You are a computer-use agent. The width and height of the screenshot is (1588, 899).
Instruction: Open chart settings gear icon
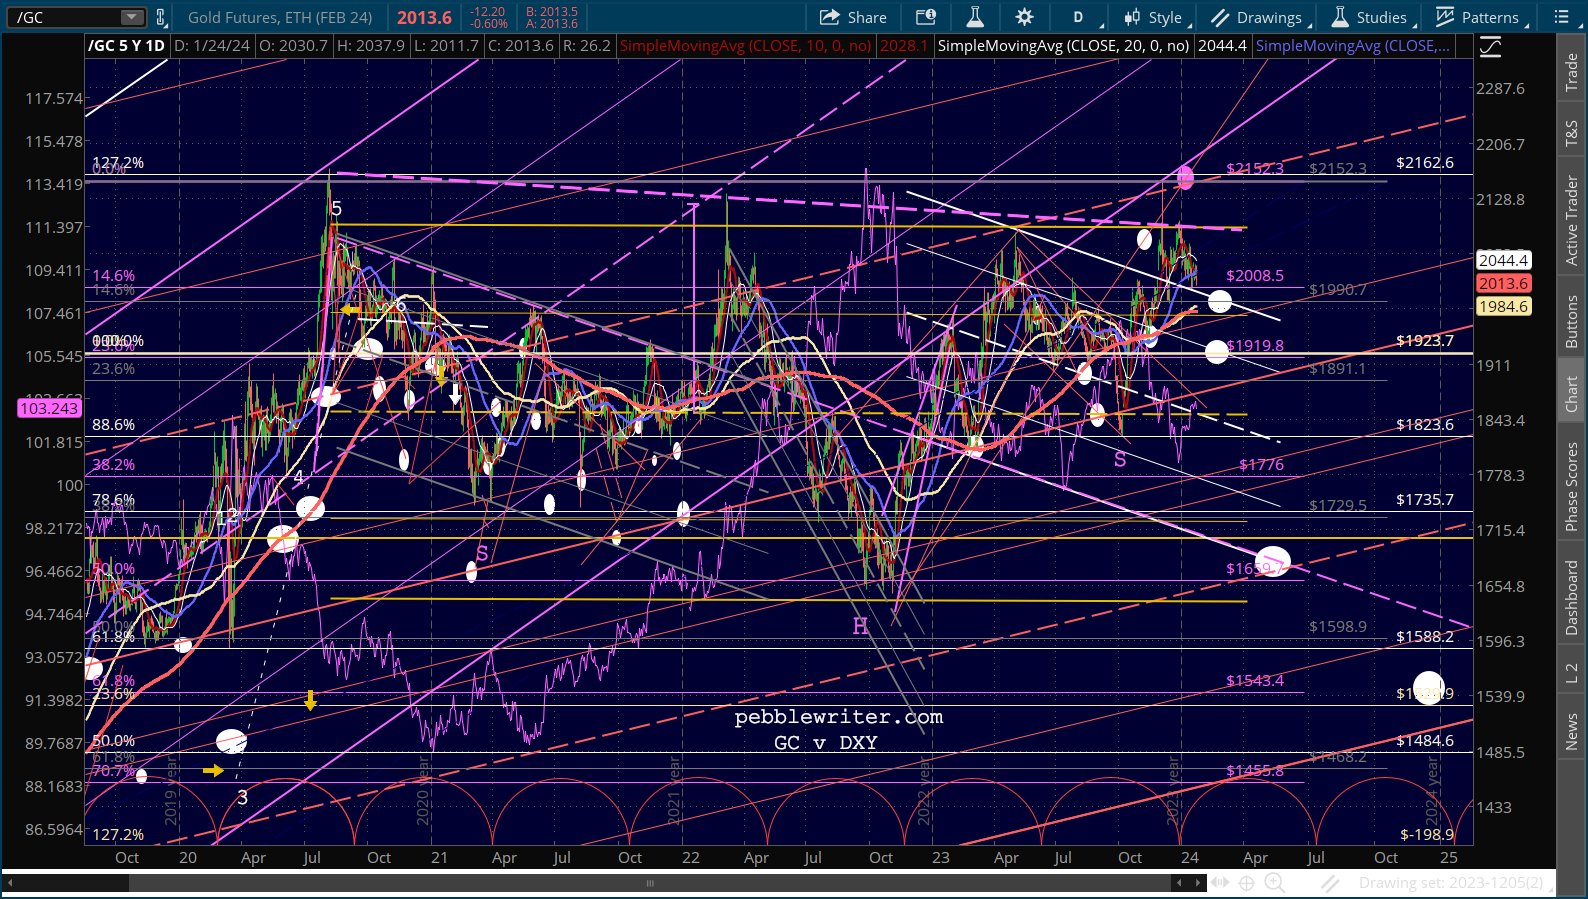pyautogui.click(x=1024, y=17)
